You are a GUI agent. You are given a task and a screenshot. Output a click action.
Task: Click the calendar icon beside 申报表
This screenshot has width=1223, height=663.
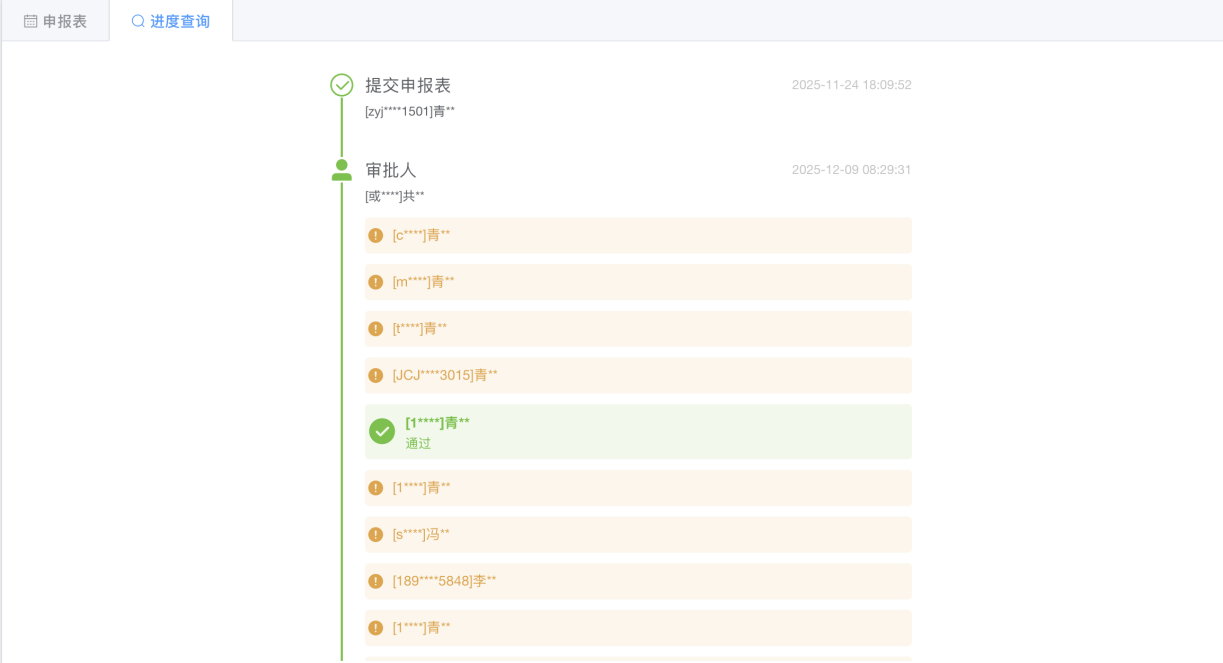31,21
